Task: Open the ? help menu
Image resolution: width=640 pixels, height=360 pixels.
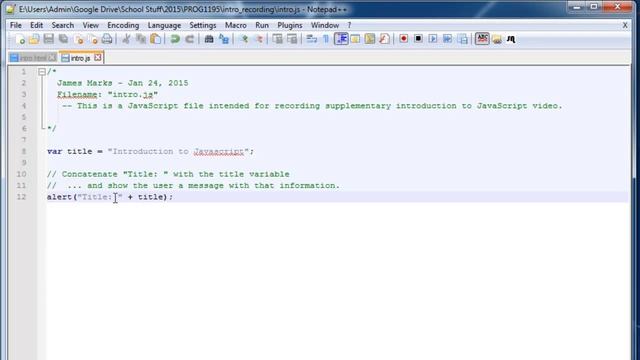Action: (x=349, y=25)
